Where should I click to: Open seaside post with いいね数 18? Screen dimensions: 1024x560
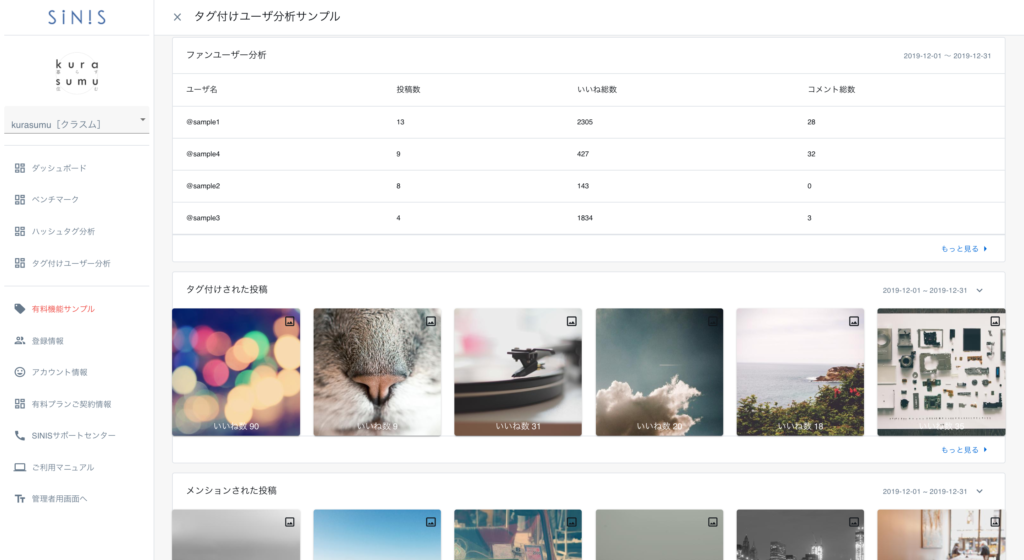[800, 372]
